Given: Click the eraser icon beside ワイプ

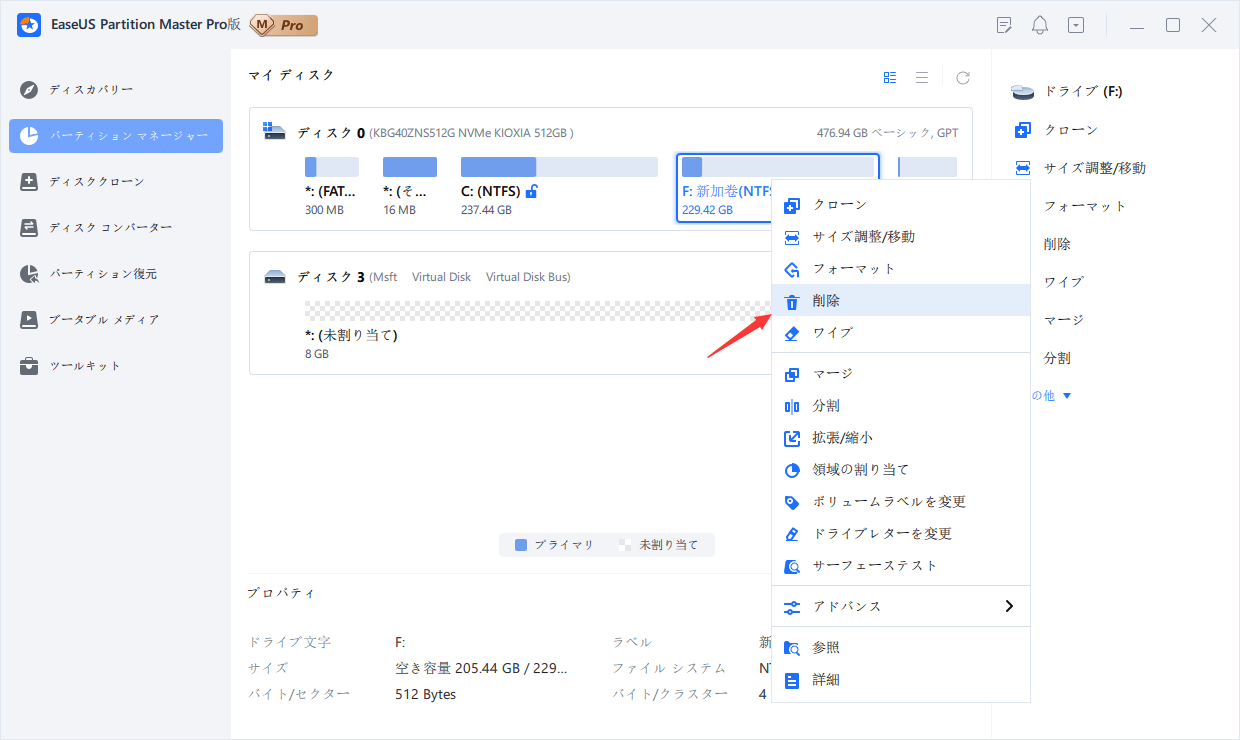Looking at the screenshot, I should [792, 333].
